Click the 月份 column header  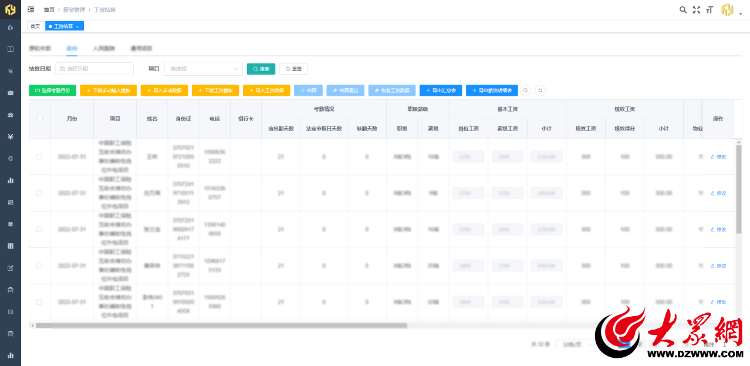point(72,119)
